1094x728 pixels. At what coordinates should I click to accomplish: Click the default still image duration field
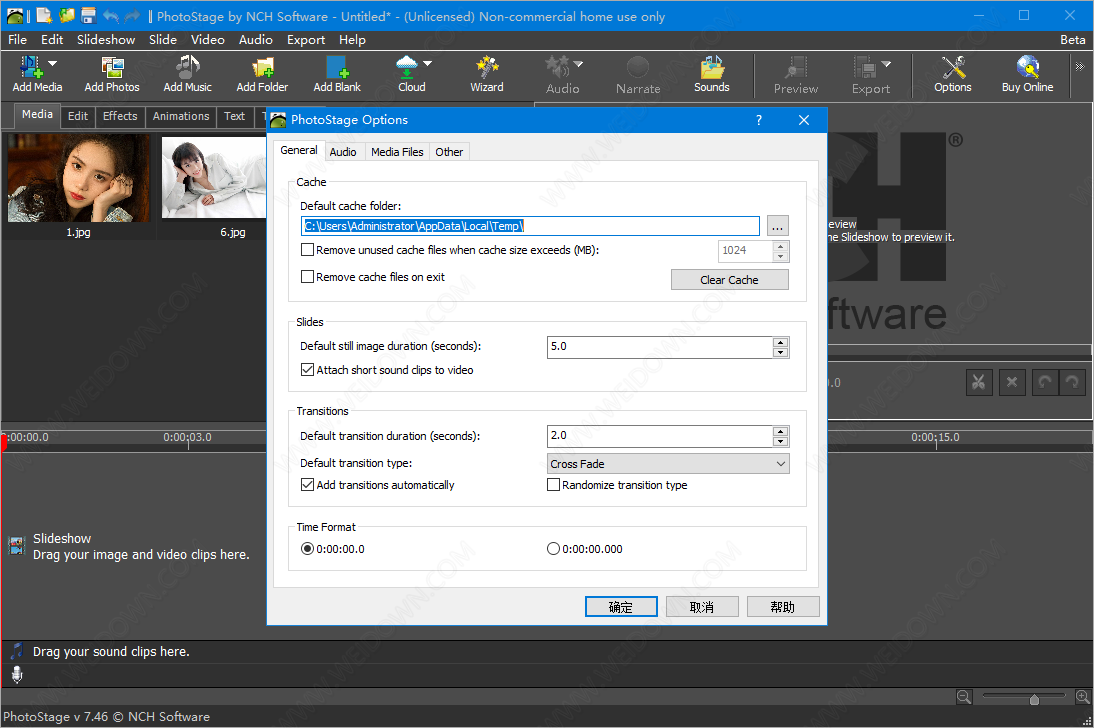click(660, 347)
